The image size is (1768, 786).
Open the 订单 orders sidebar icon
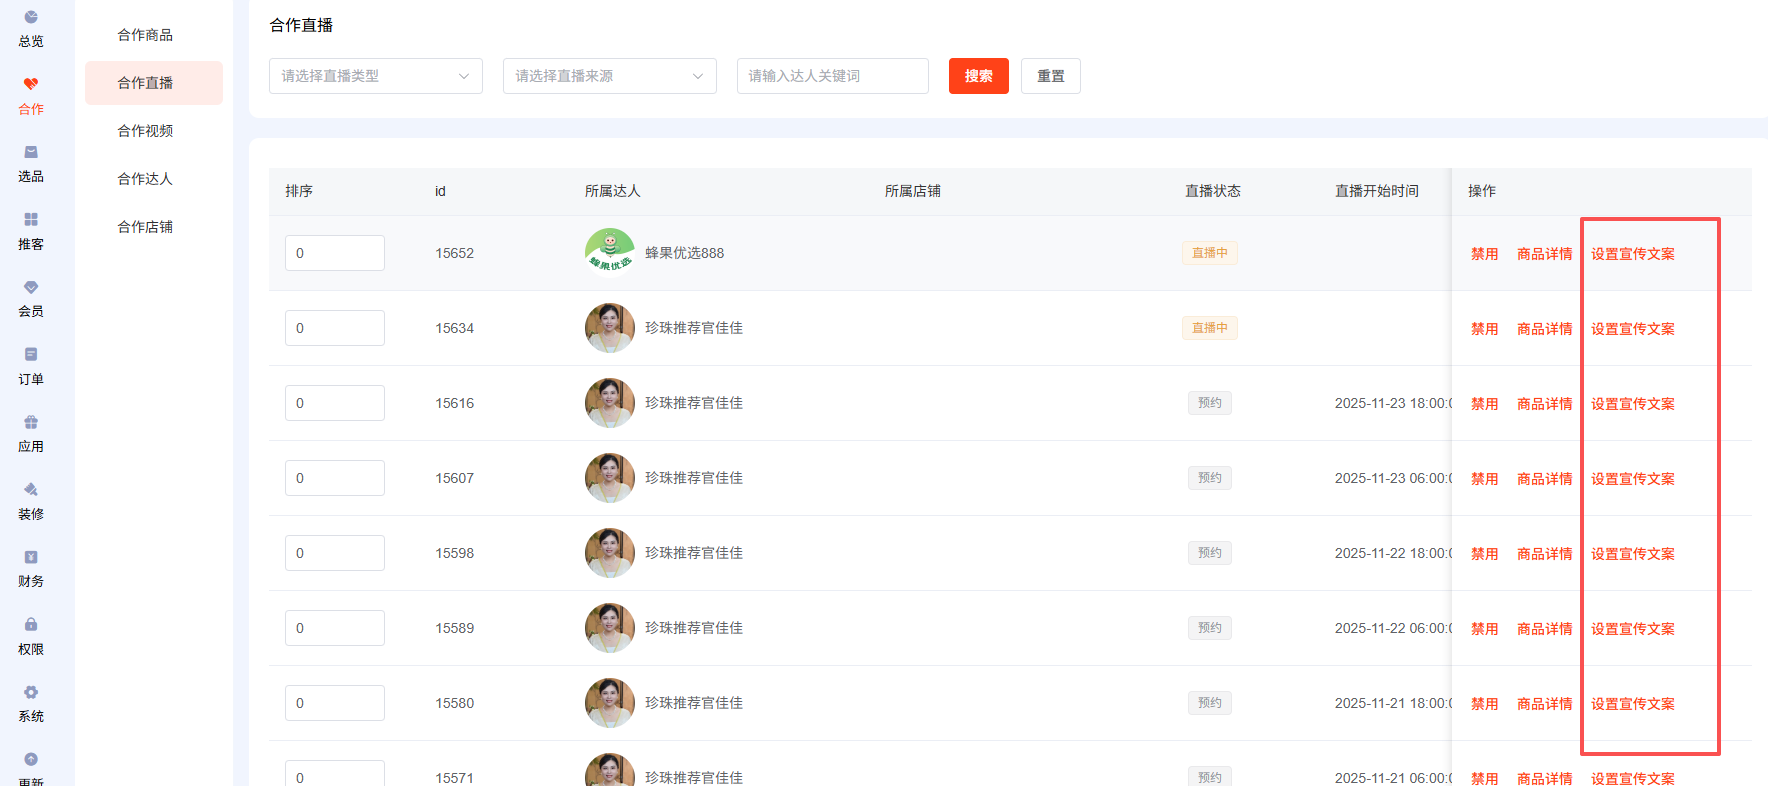click(x=31, y=355)
